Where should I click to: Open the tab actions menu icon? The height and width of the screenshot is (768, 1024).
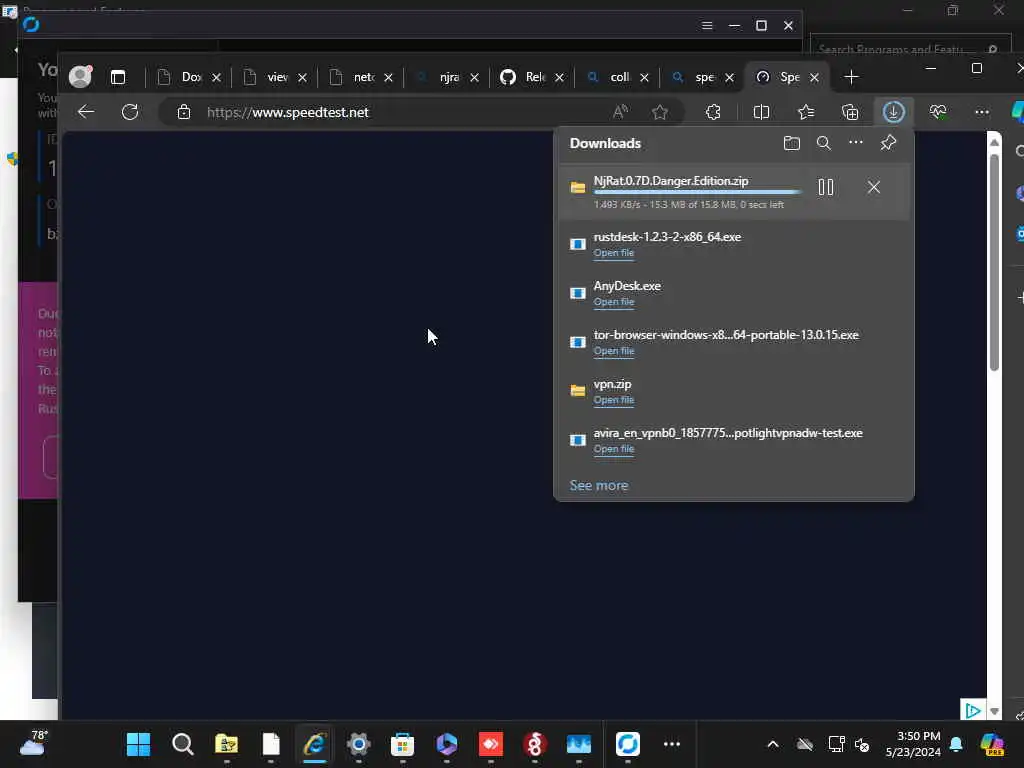pyautogui.click(x=118, y=77)
